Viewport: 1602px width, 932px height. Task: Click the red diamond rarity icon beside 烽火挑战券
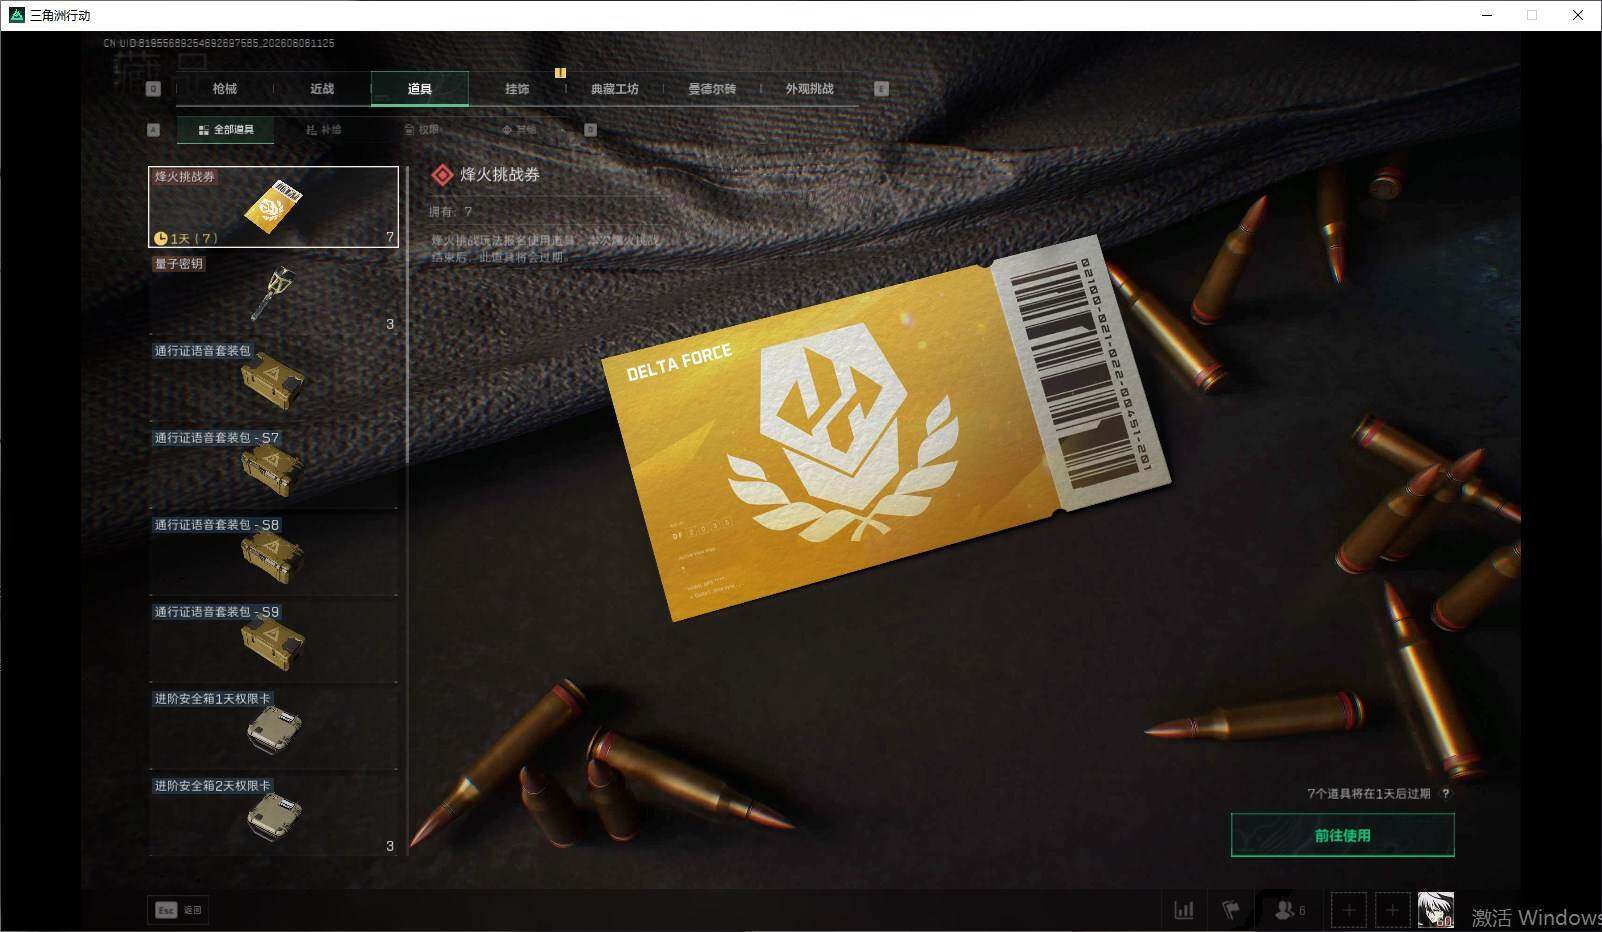pos(442,175)
